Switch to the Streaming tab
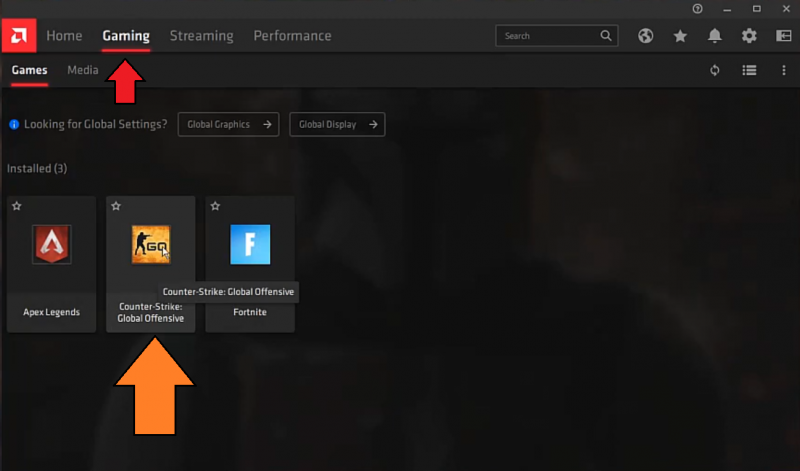 tap(202, 36)
